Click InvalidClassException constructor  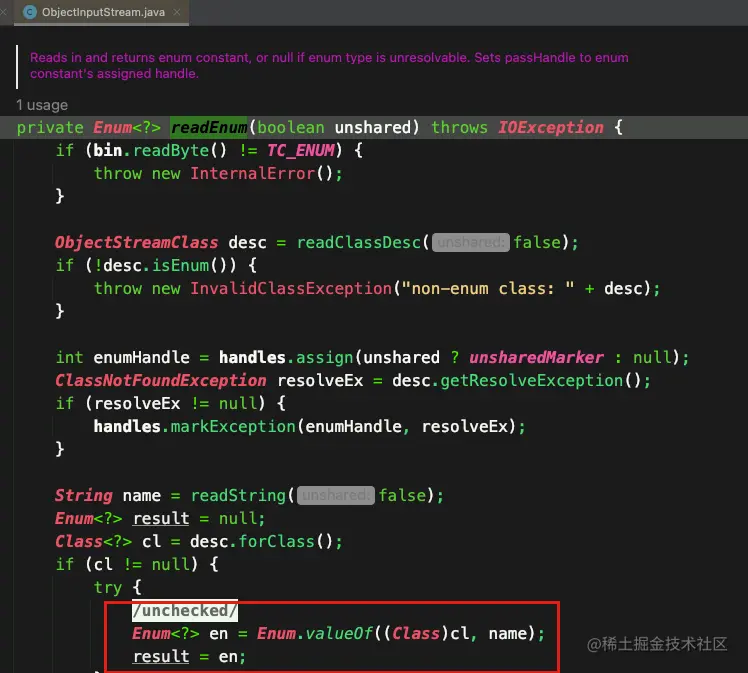tap(291, 289)
